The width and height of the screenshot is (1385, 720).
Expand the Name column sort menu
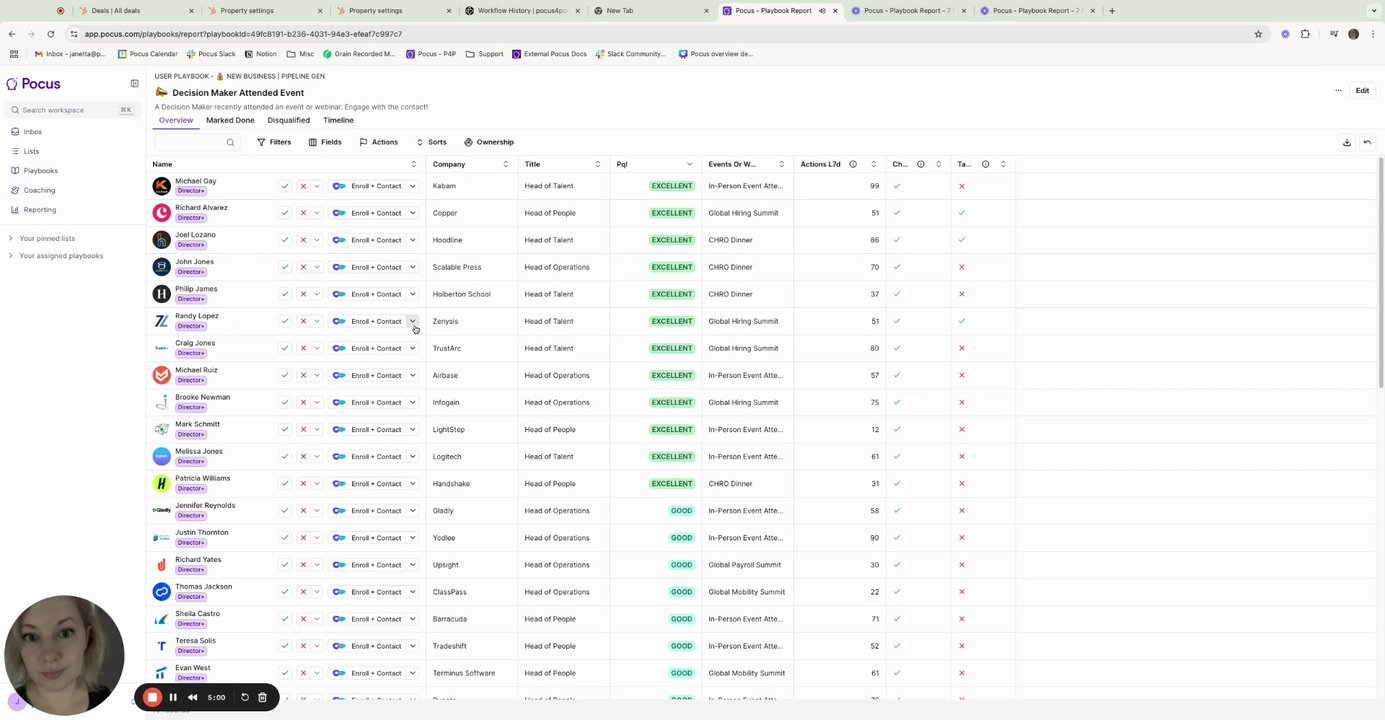point(414,164)
